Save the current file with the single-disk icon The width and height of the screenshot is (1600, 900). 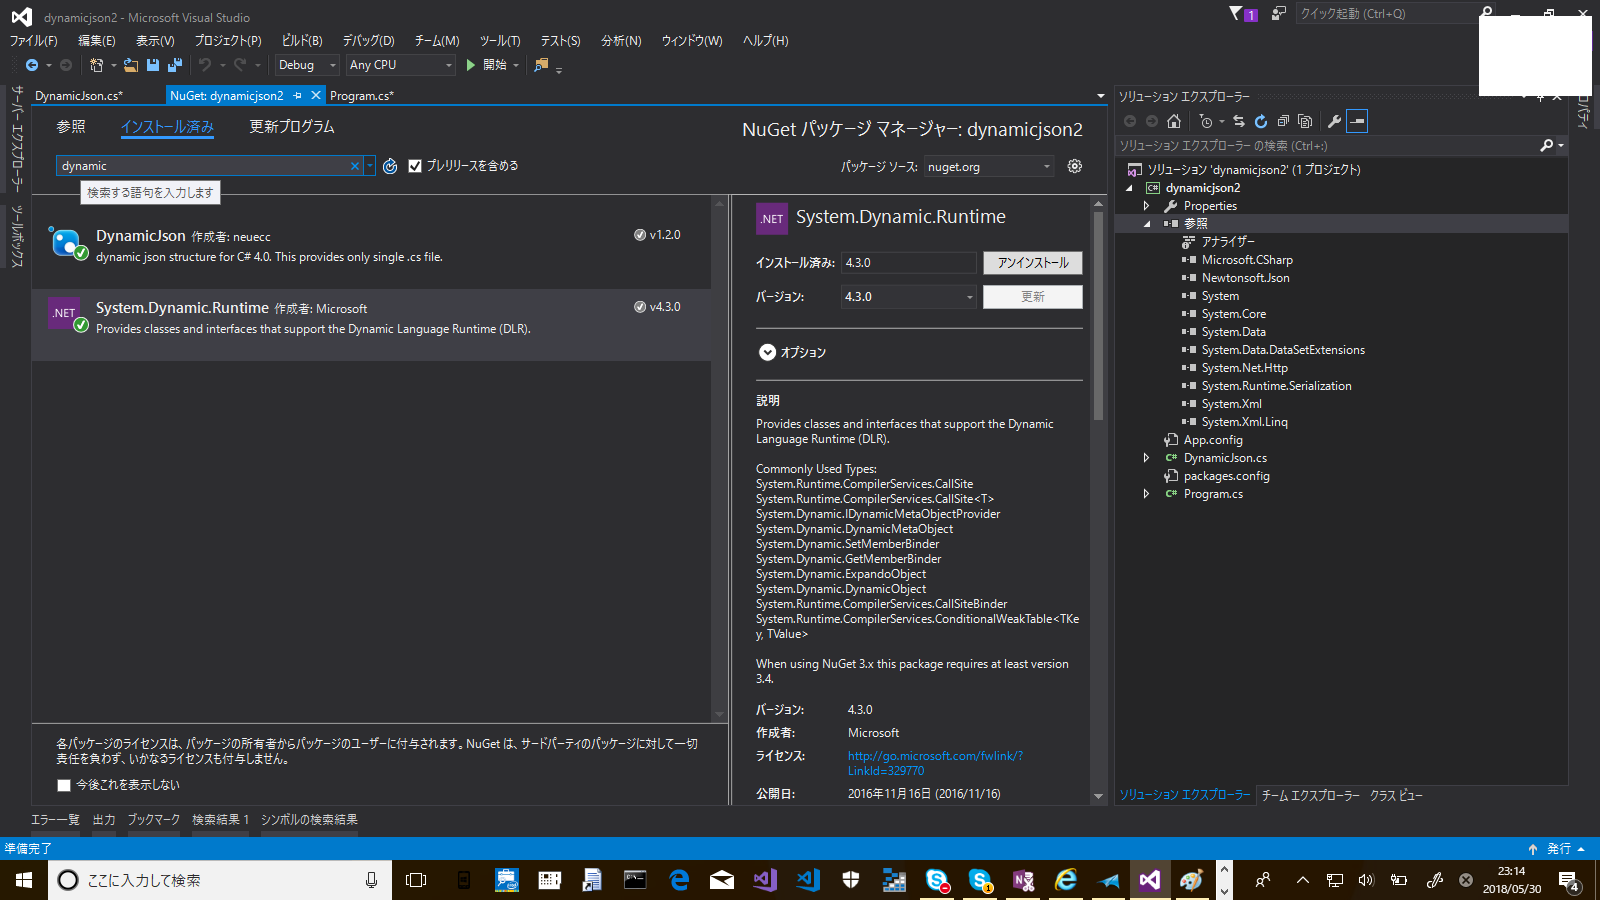pyautogui.click(x=153, y=65)
